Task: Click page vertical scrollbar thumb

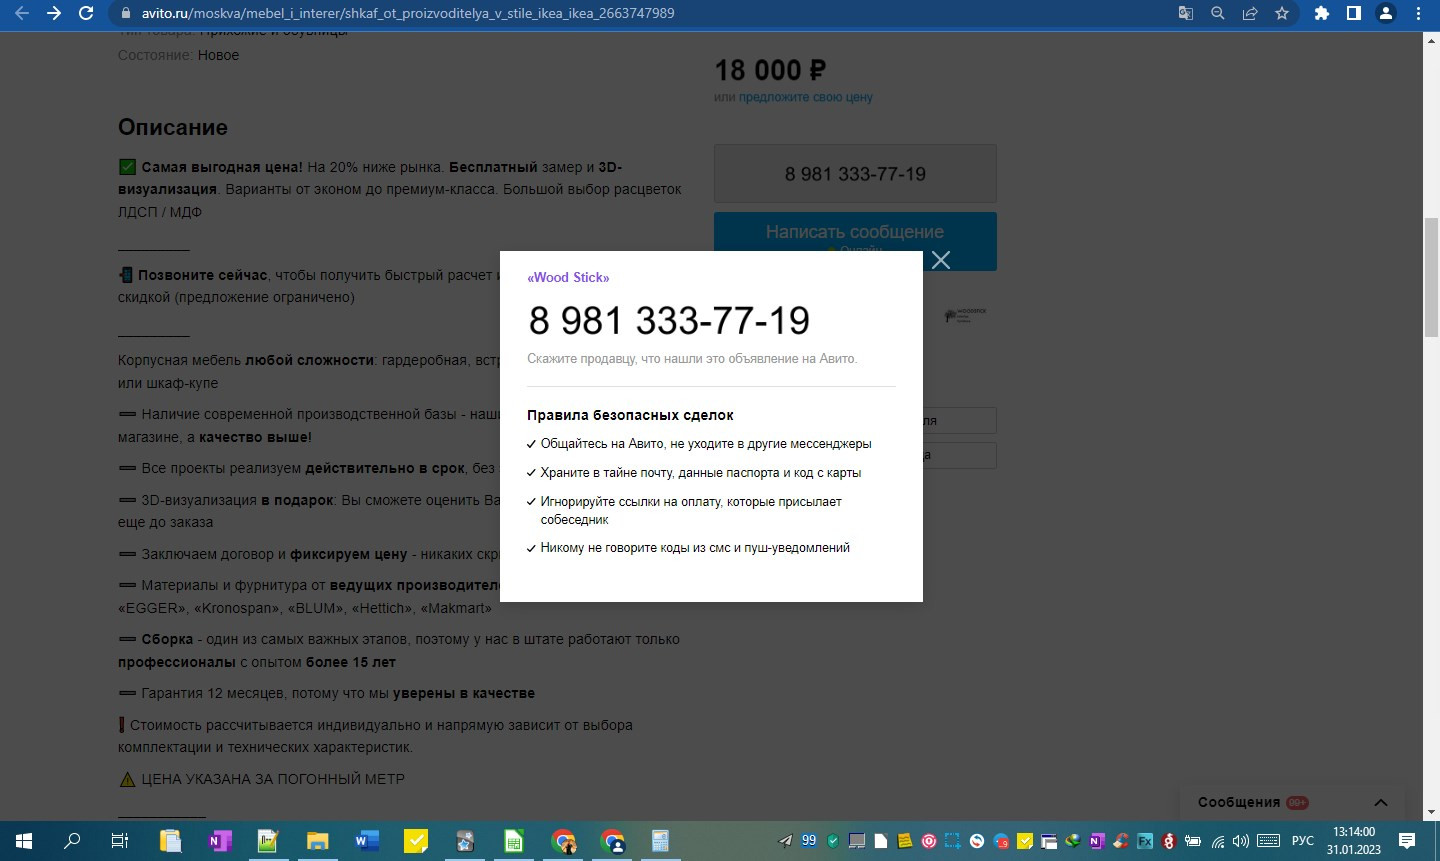Action: coord(1431,276)
